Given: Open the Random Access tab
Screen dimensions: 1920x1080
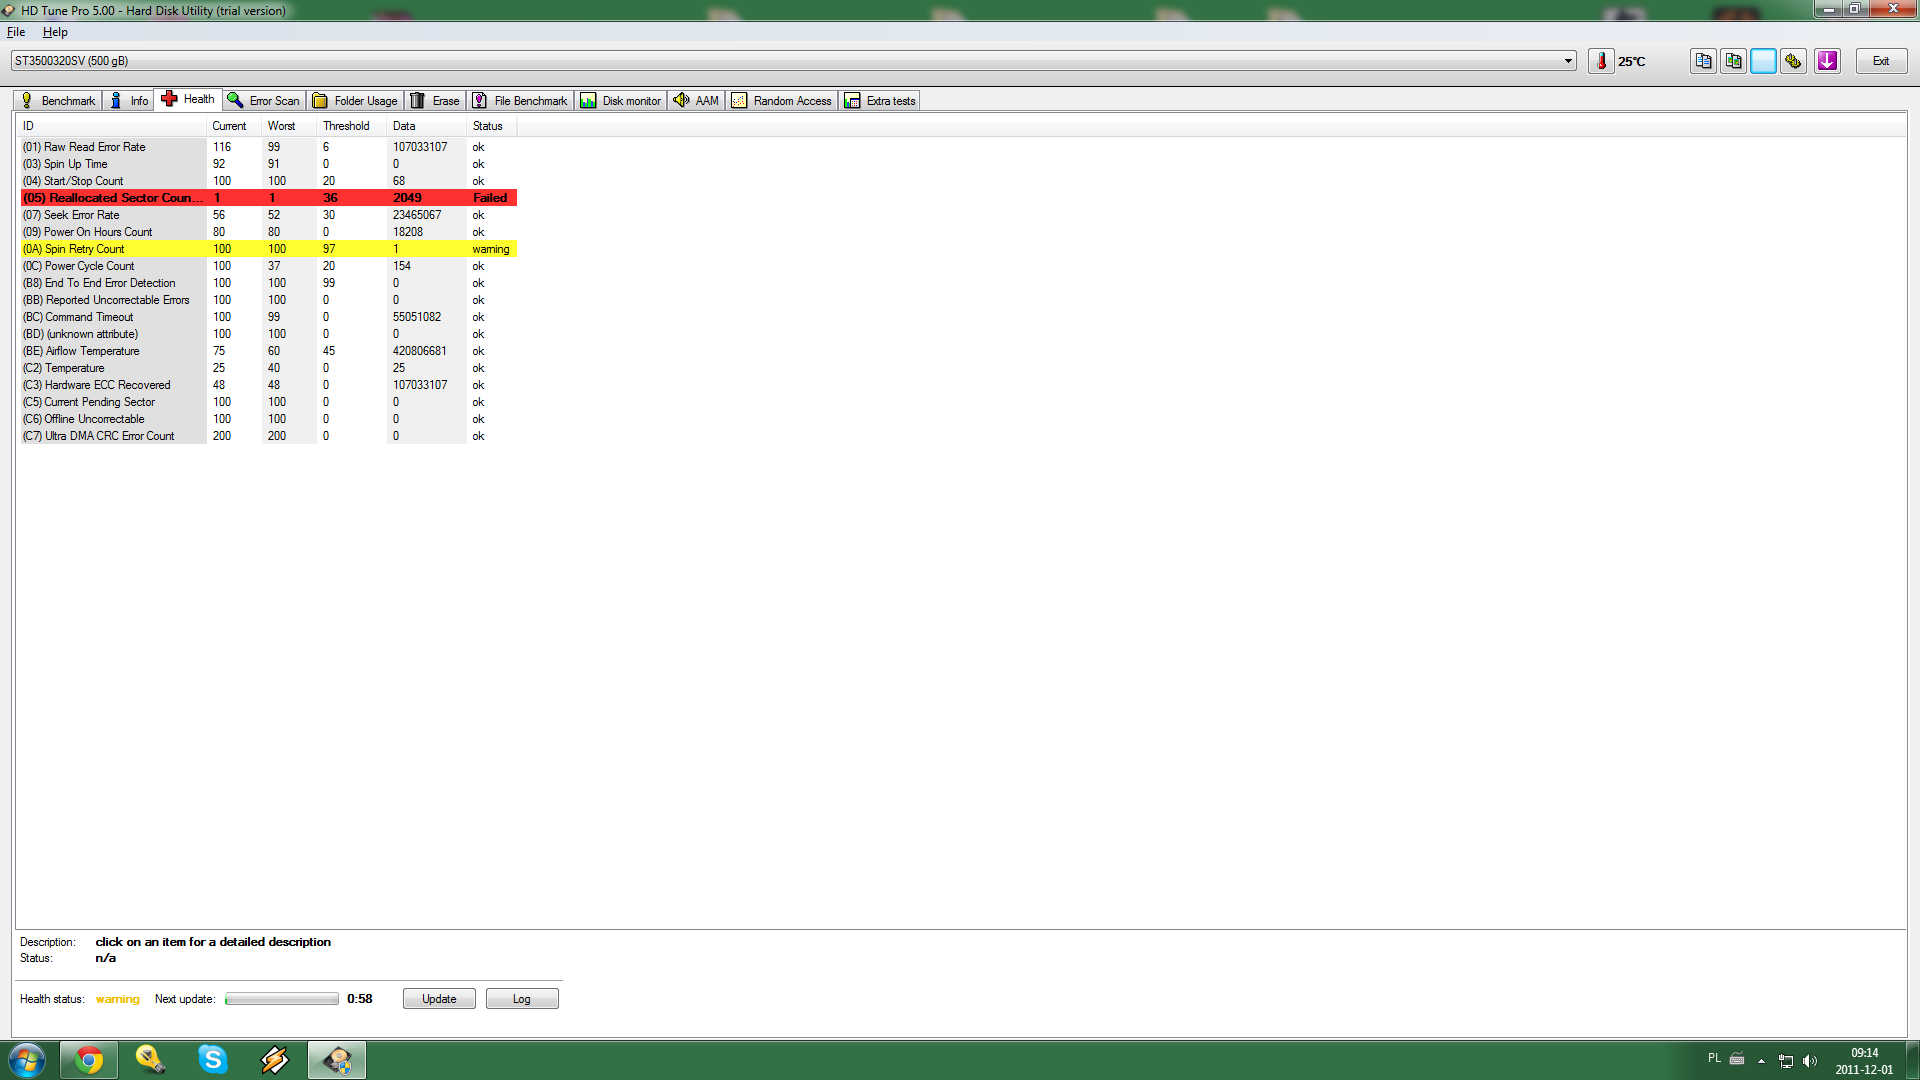Looking at the screenshot, I should tap(782, 101).
